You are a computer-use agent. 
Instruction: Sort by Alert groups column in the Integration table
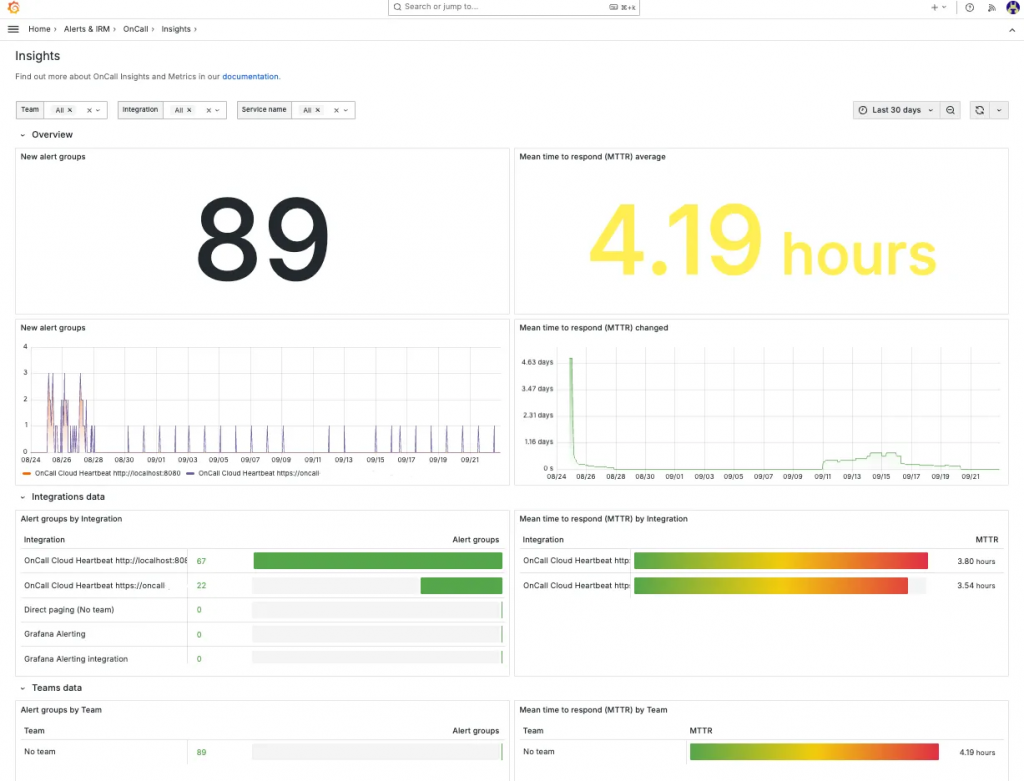pos(475,540)
